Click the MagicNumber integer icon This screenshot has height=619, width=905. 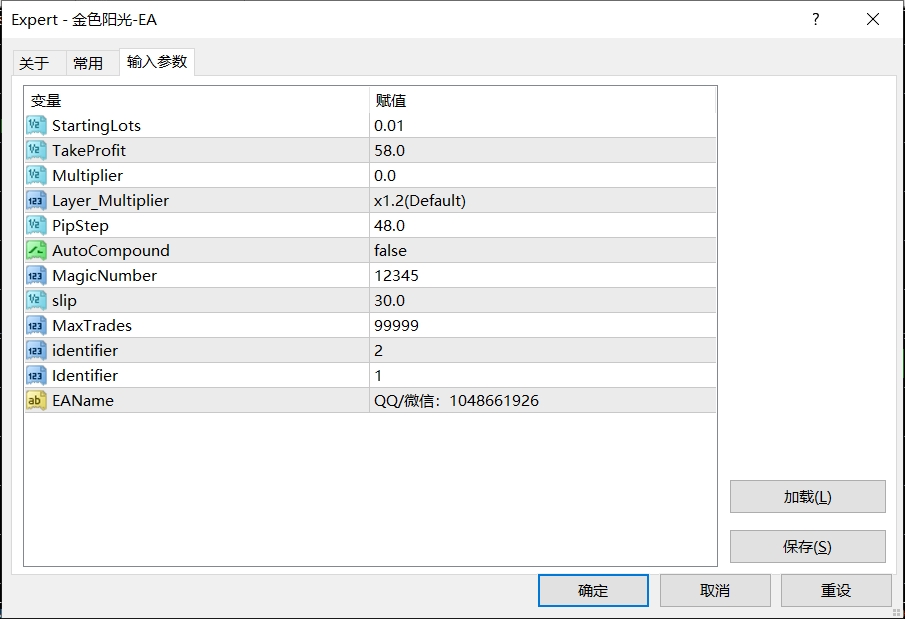(x=36, y=275)
